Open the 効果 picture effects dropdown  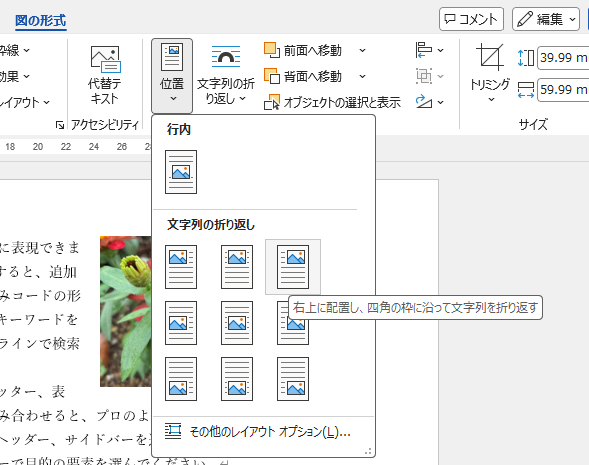14,76
